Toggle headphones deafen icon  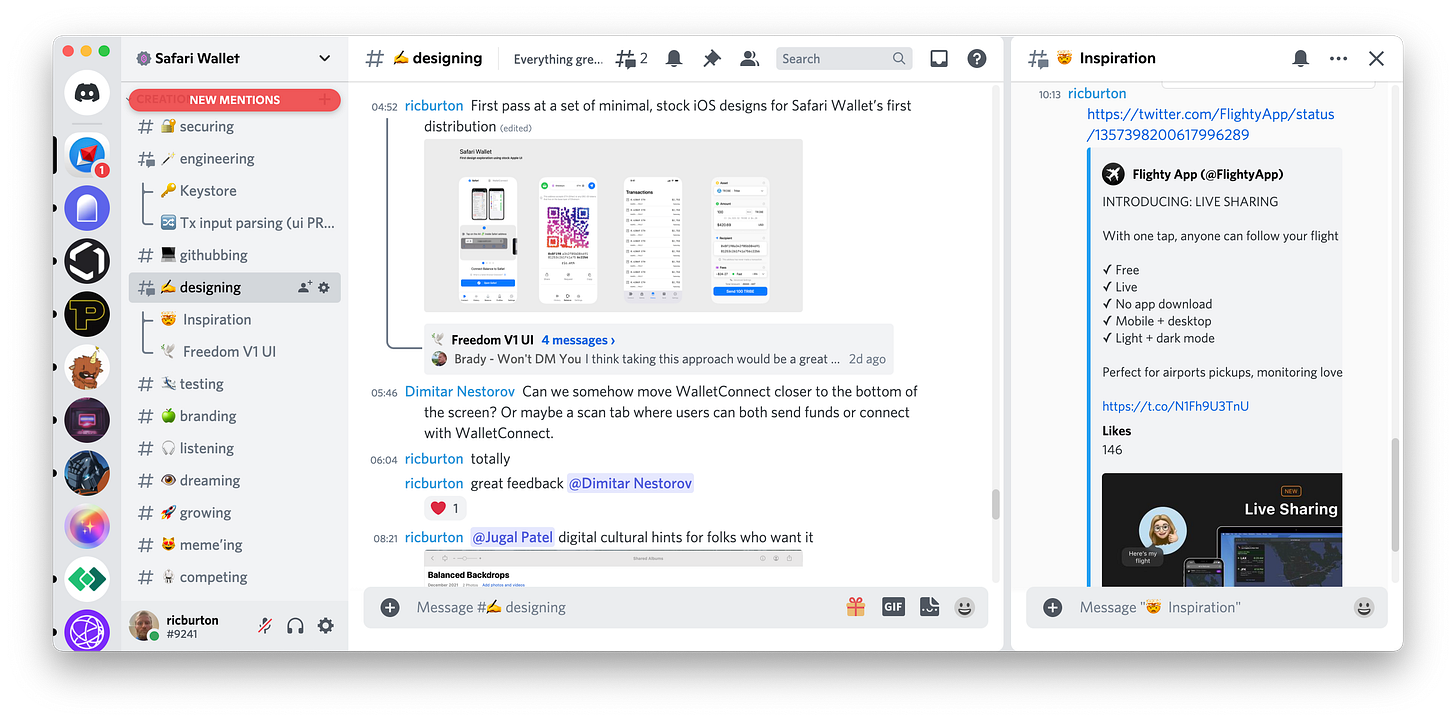pos(295,626)
